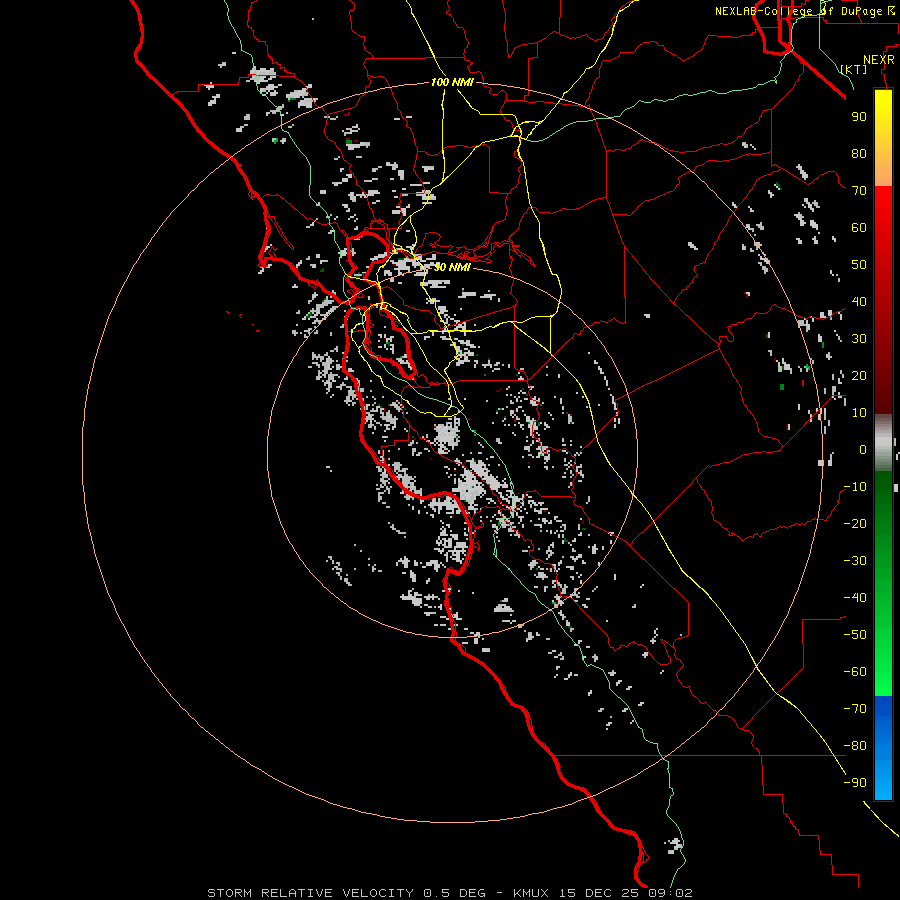The image size is (900, 900).
Task: Click the -70 knot scale label
Action: (x=855, y=709)
